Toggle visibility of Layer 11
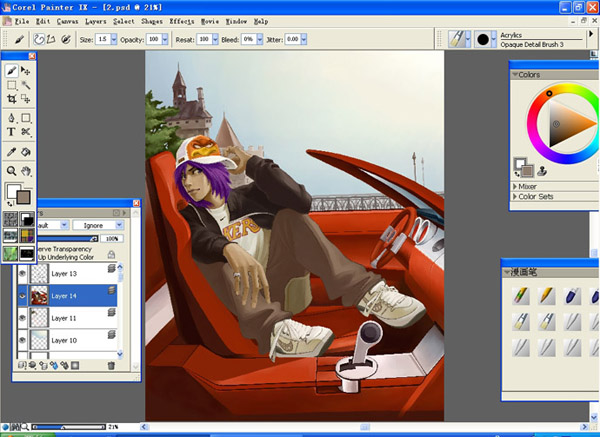Image resolution: width=600 pixels, height=437 pixels. tap(23, 318)
